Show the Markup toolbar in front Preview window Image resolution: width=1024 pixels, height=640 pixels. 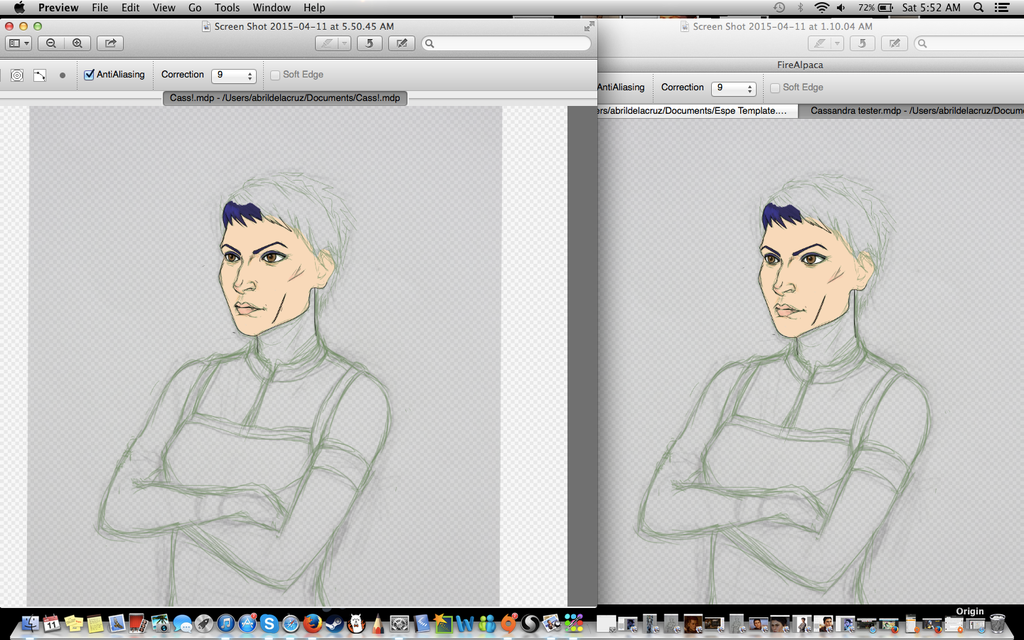click(401, 44)
